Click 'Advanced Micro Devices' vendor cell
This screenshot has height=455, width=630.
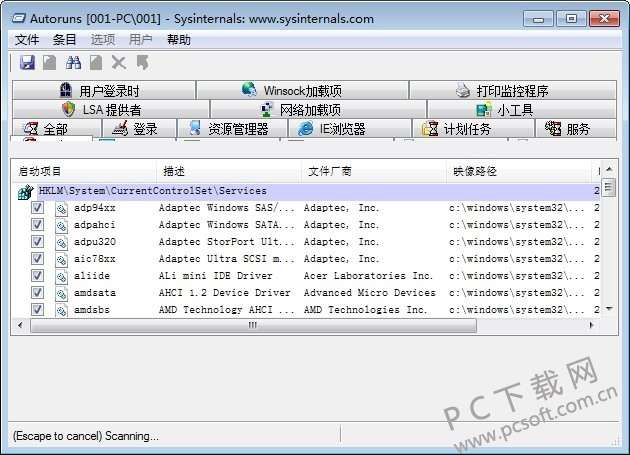click(370, 293)
